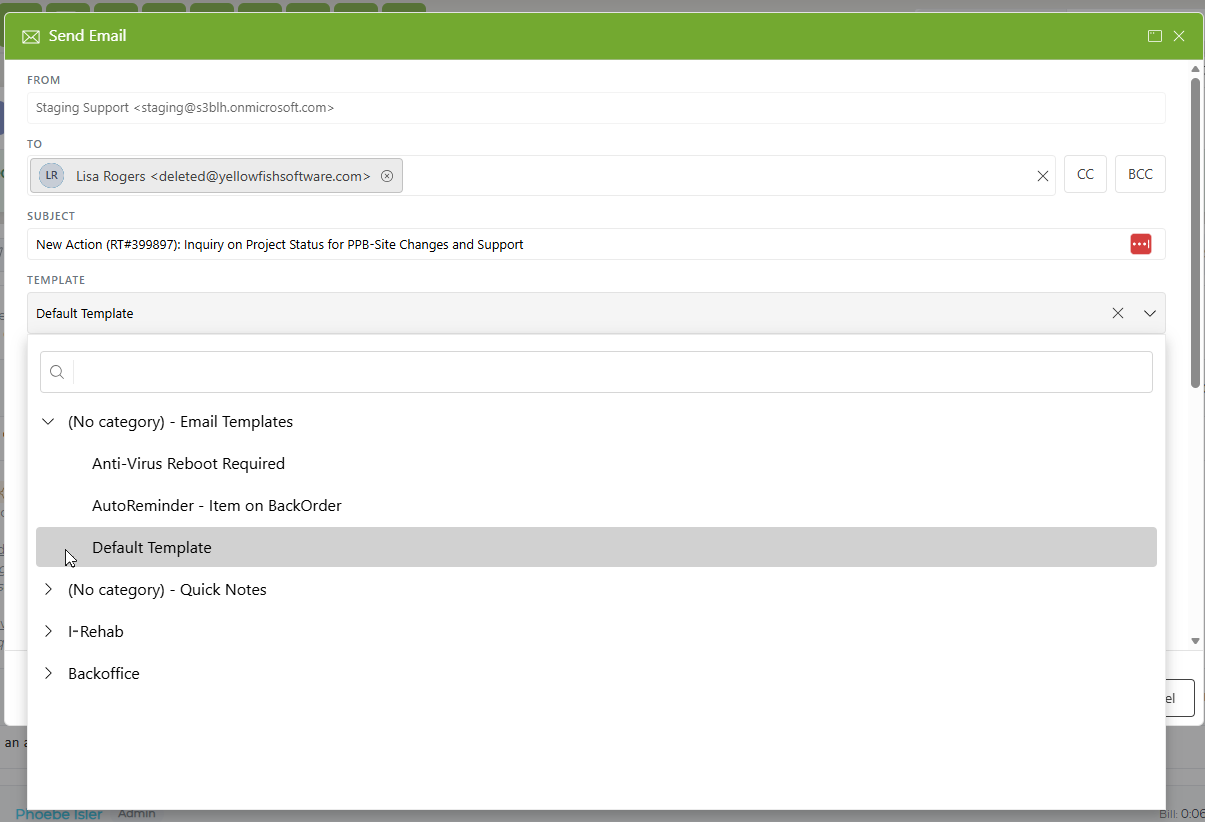Click the envelope icon in dialog header
The image size is (1205, 822).
tap(31, 37)
